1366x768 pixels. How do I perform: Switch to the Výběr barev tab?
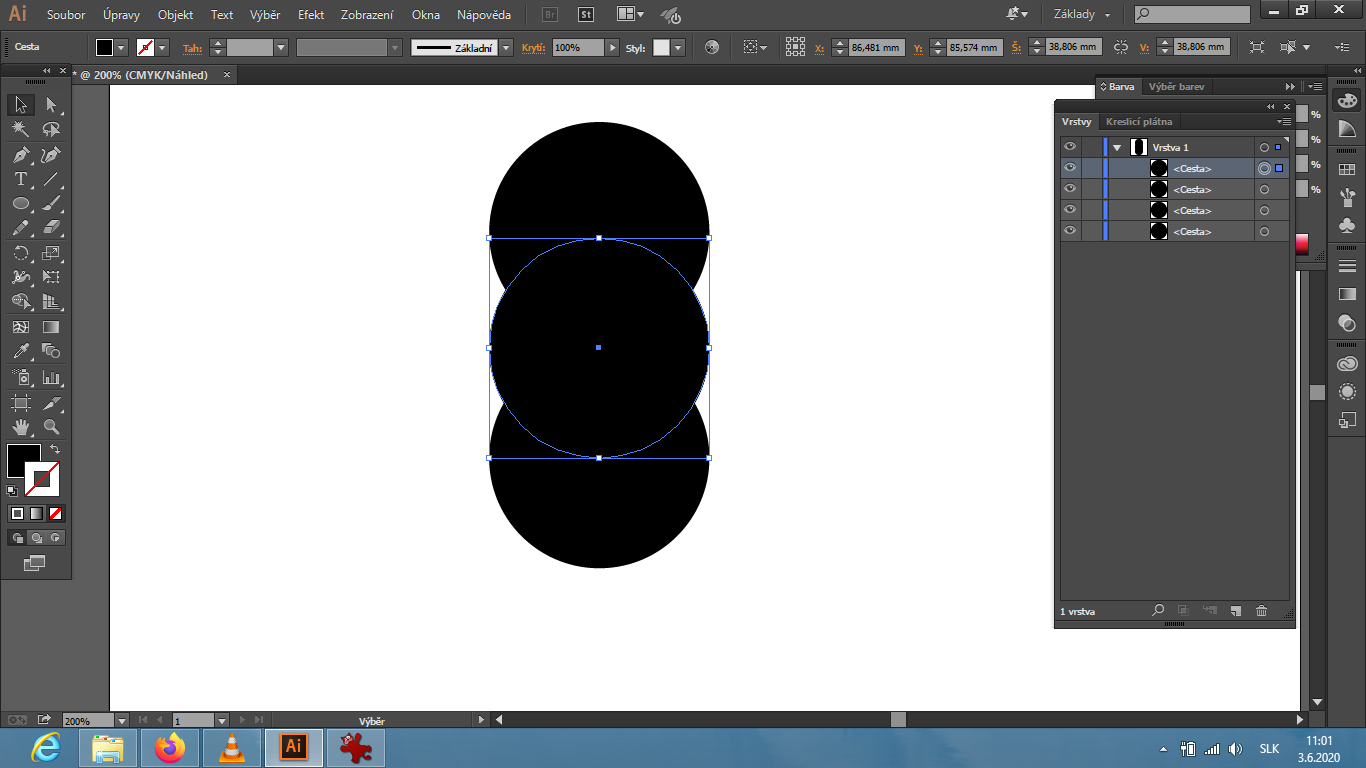click(1176, 87)
